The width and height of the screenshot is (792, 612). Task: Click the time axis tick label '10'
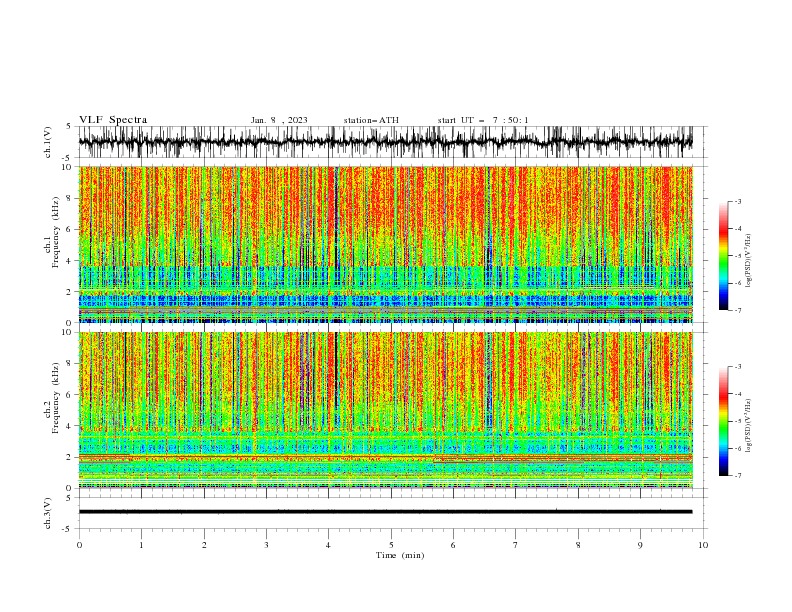coord(703,545)
